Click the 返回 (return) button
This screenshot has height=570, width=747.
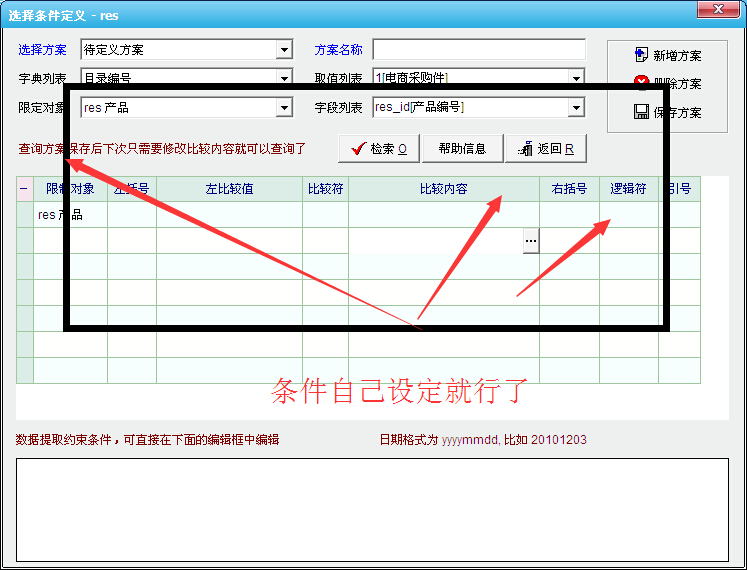tap(545, 149)
